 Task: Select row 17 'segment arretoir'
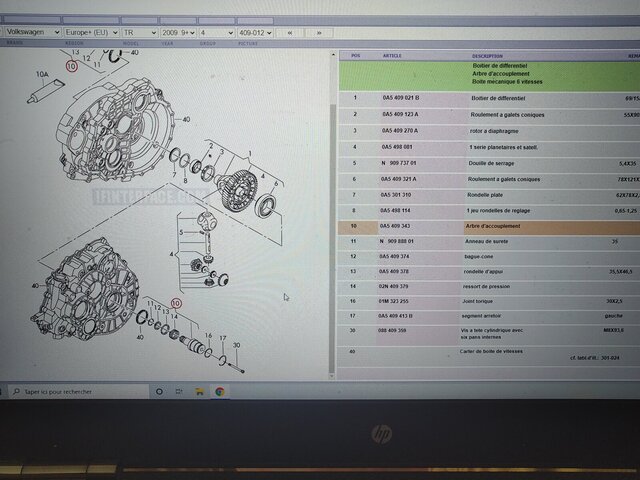(488, 316)
